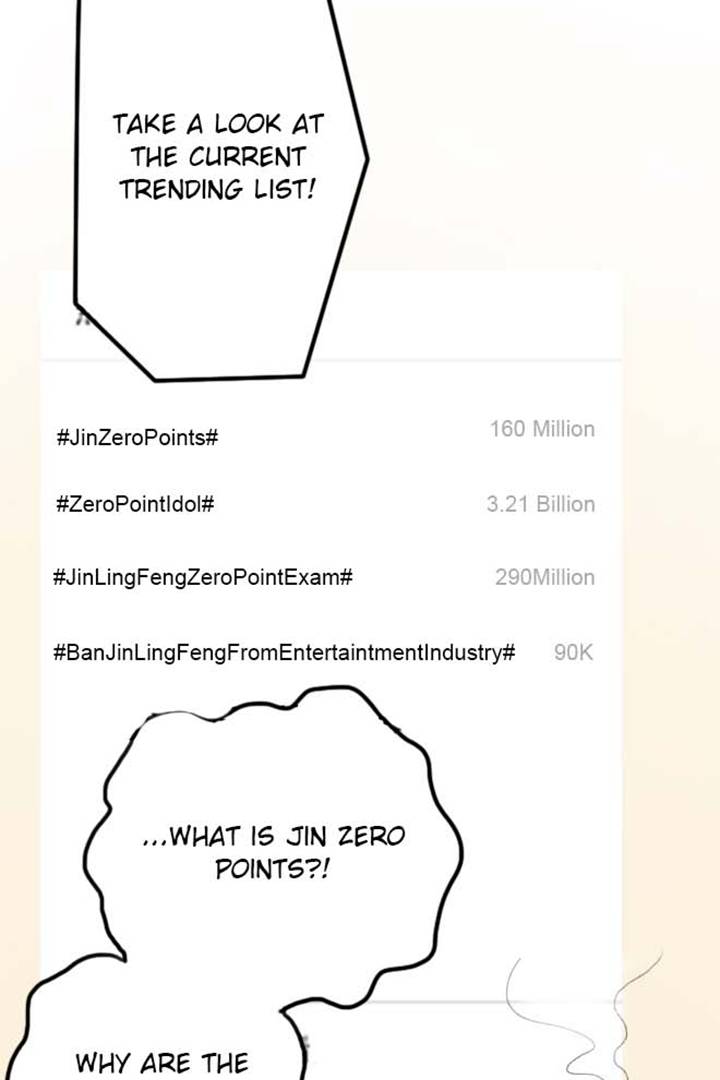The width and height of the screenshot is (720, 1080).
Task: Click the 160 Million view count
Action: point(542,429)
